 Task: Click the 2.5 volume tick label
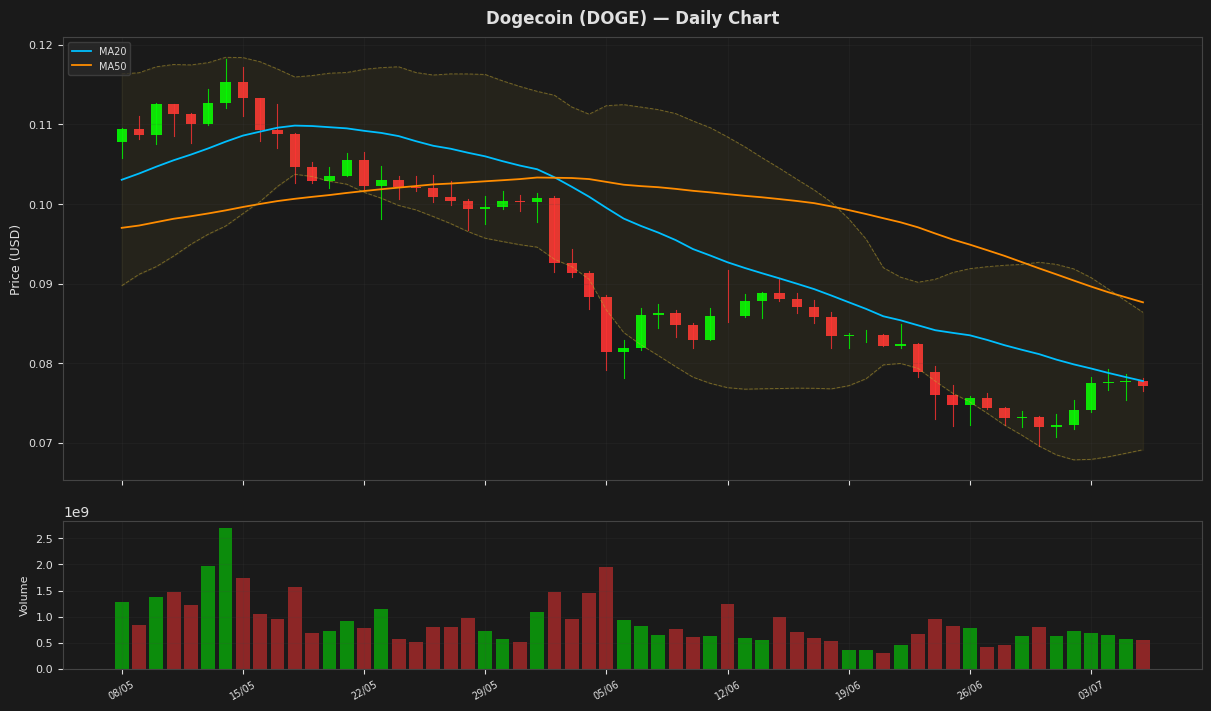45,539
